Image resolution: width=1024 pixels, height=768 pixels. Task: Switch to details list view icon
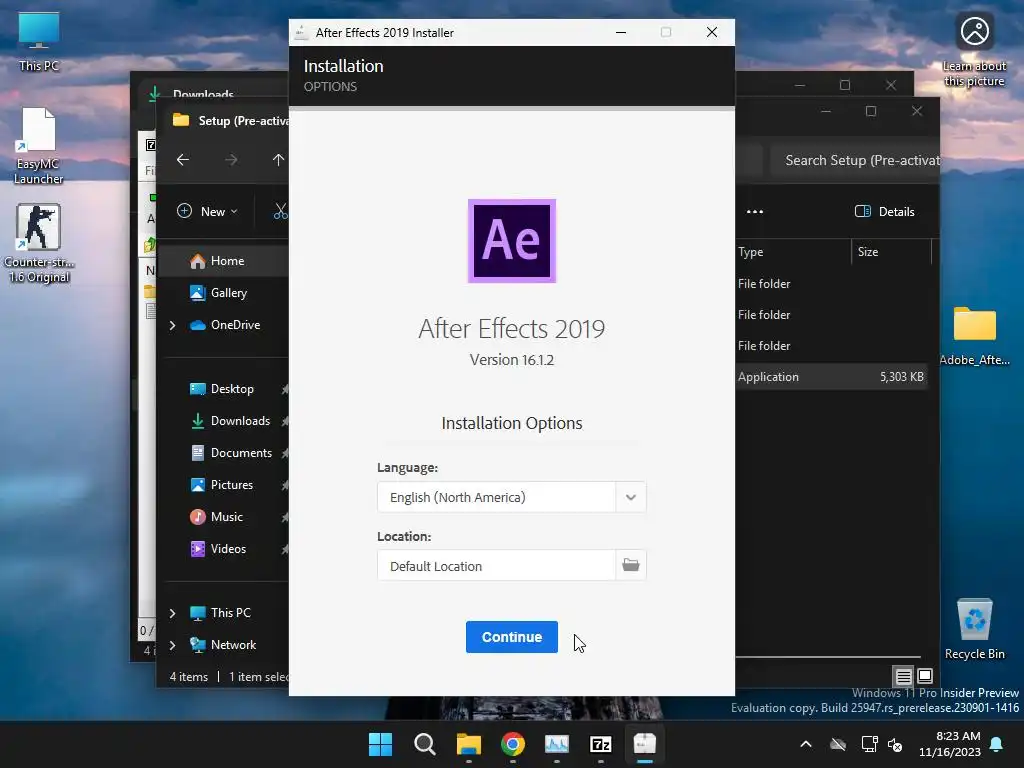(903, 676)
